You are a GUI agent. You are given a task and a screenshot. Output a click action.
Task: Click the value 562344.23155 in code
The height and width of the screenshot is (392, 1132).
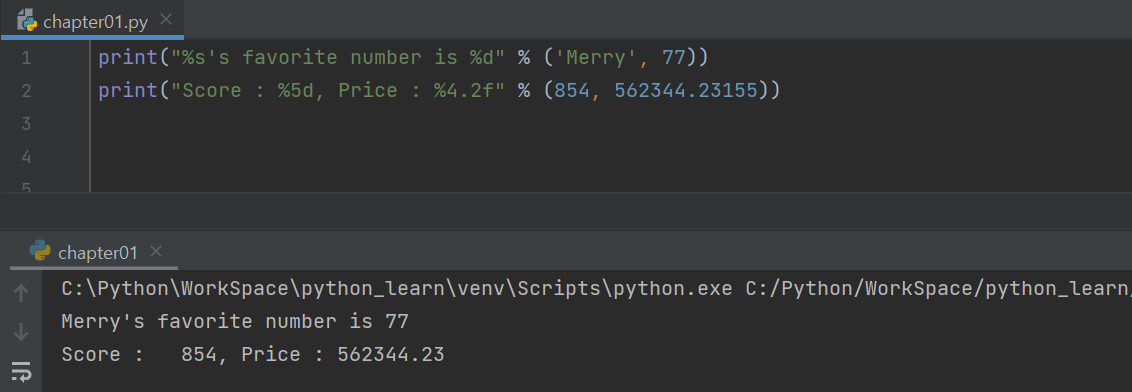(x=686, y=90)
